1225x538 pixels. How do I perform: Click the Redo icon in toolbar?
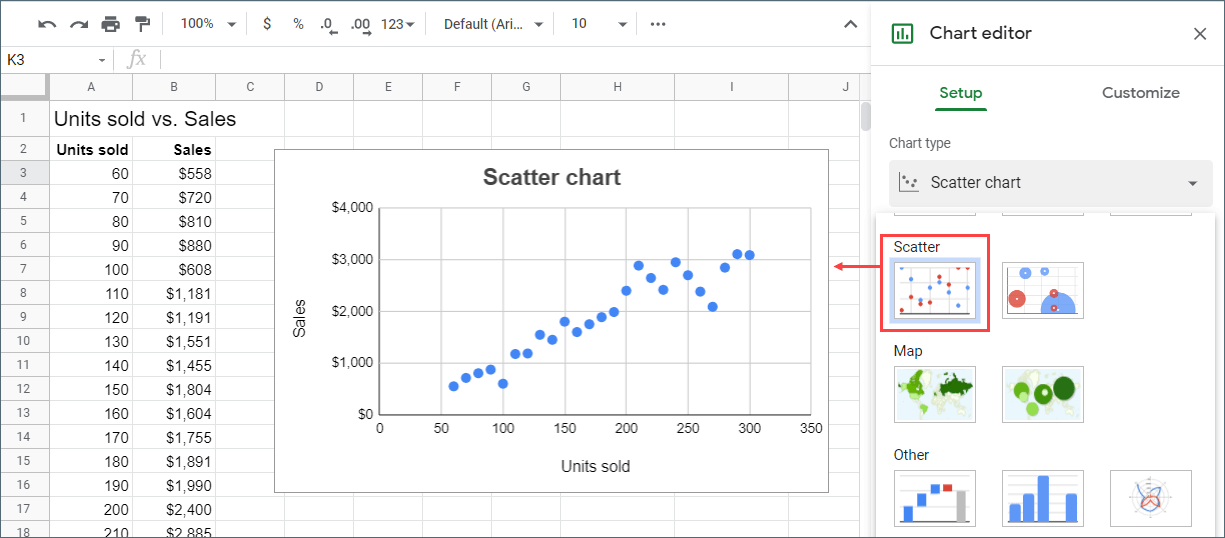pyautogui.click(x=78, y=24)
